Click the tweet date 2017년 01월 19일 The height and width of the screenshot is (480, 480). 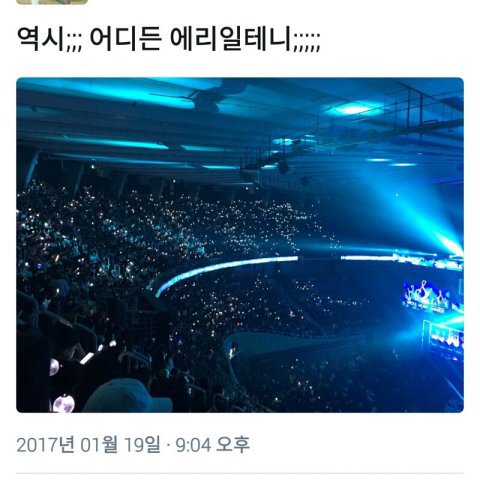pyautogui.click(x=88, y=445)
